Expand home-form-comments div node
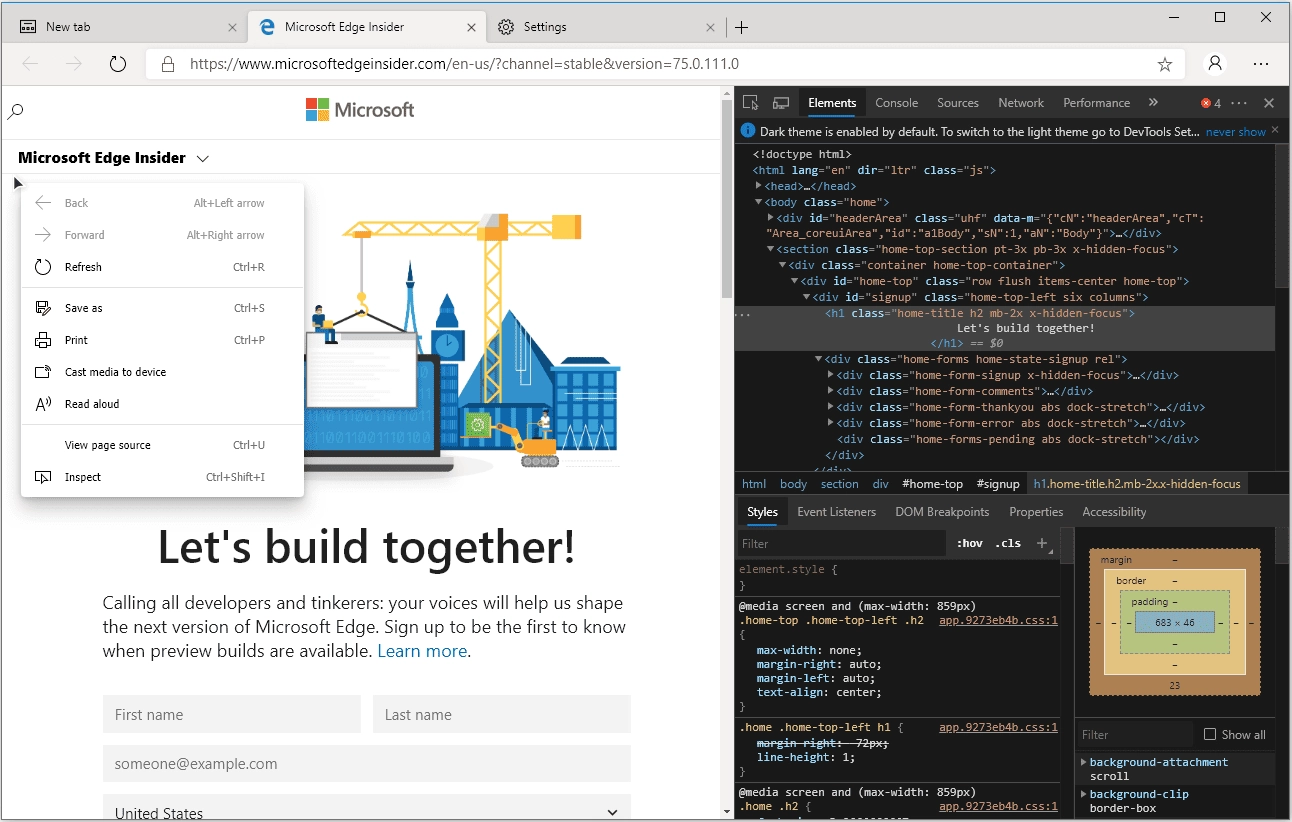Viewport: 1292px width, 822px height. point(831,391)
